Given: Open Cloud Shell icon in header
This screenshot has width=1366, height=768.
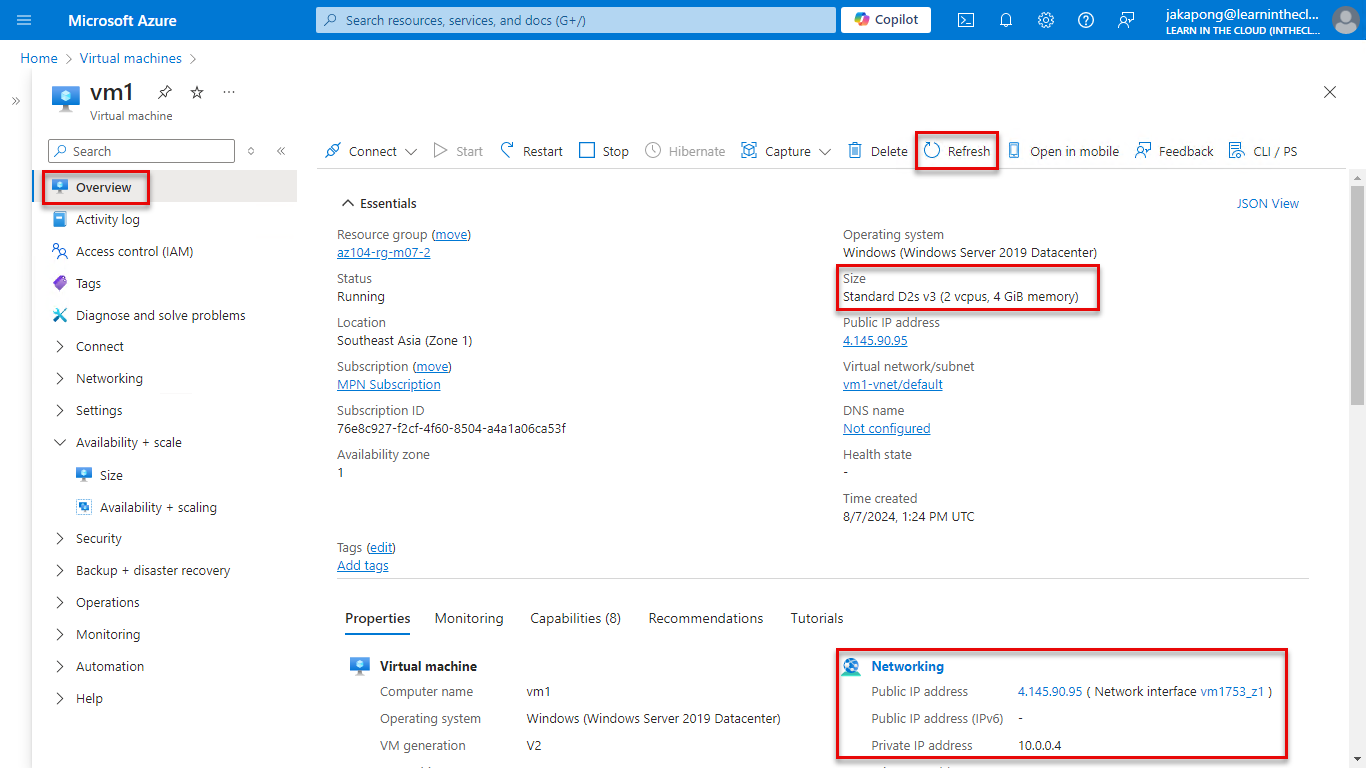Looking at the screenshot, I should pyautogui.click(x=966, y=20).
